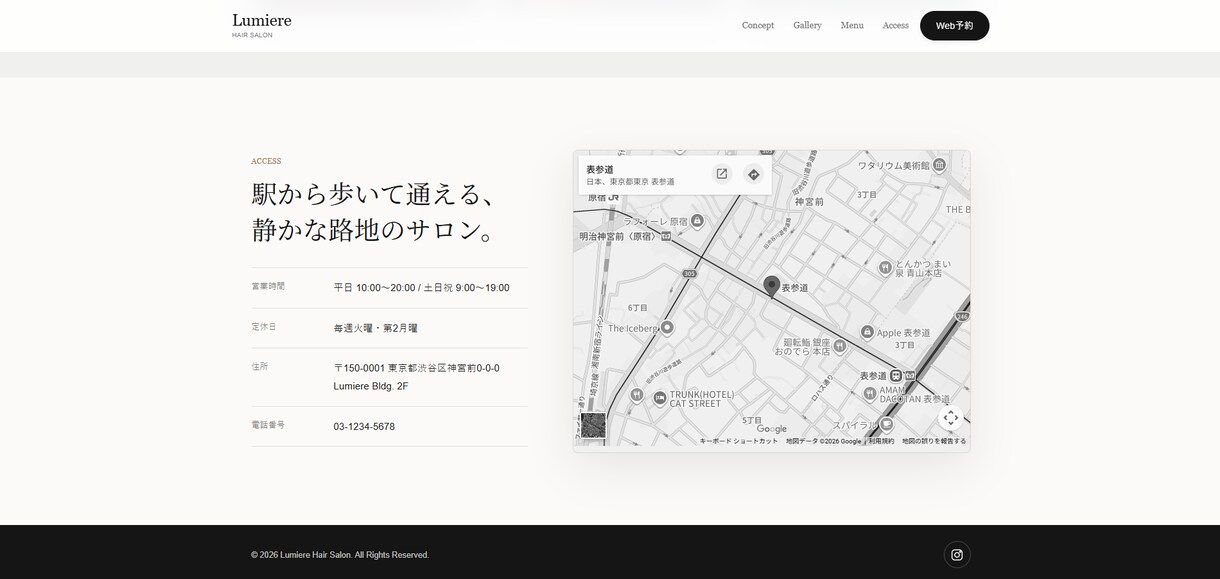Click the 住所 row label
The width and height of the screenshot is (1220, 579).
[260, 367]
